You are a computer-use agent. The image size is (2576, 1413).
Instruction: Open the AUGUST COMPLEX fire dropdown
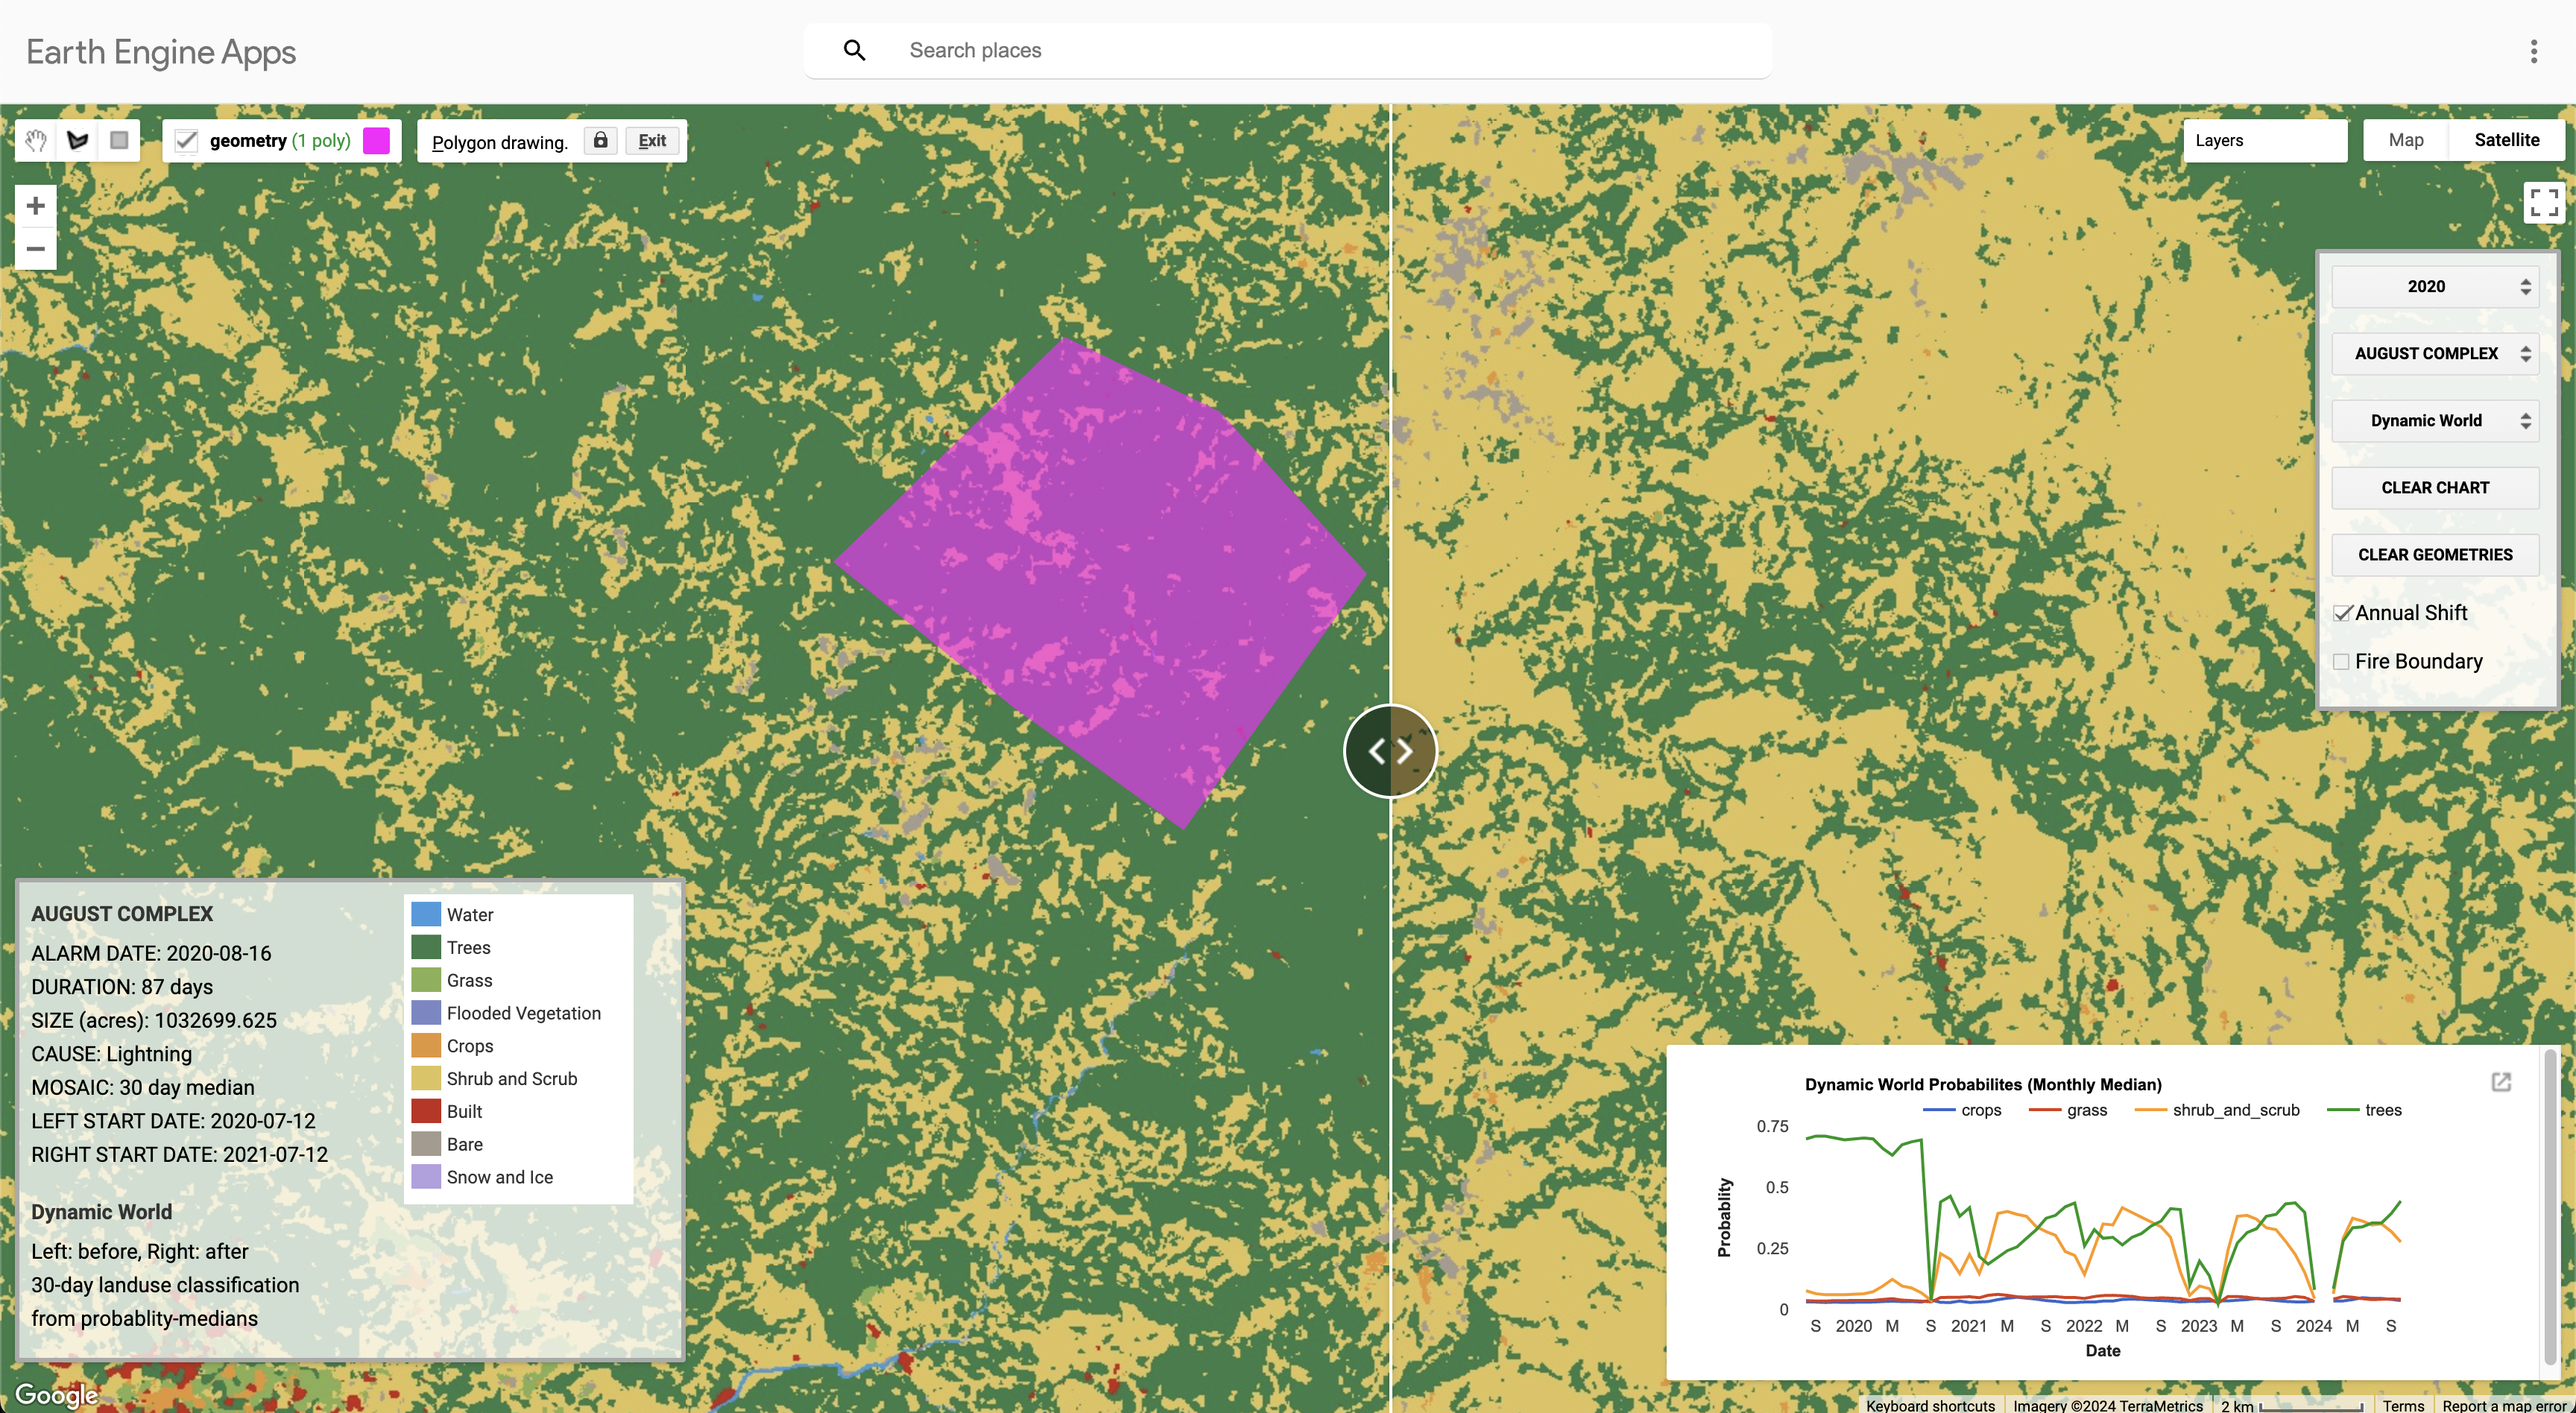tap(2435, 353)
